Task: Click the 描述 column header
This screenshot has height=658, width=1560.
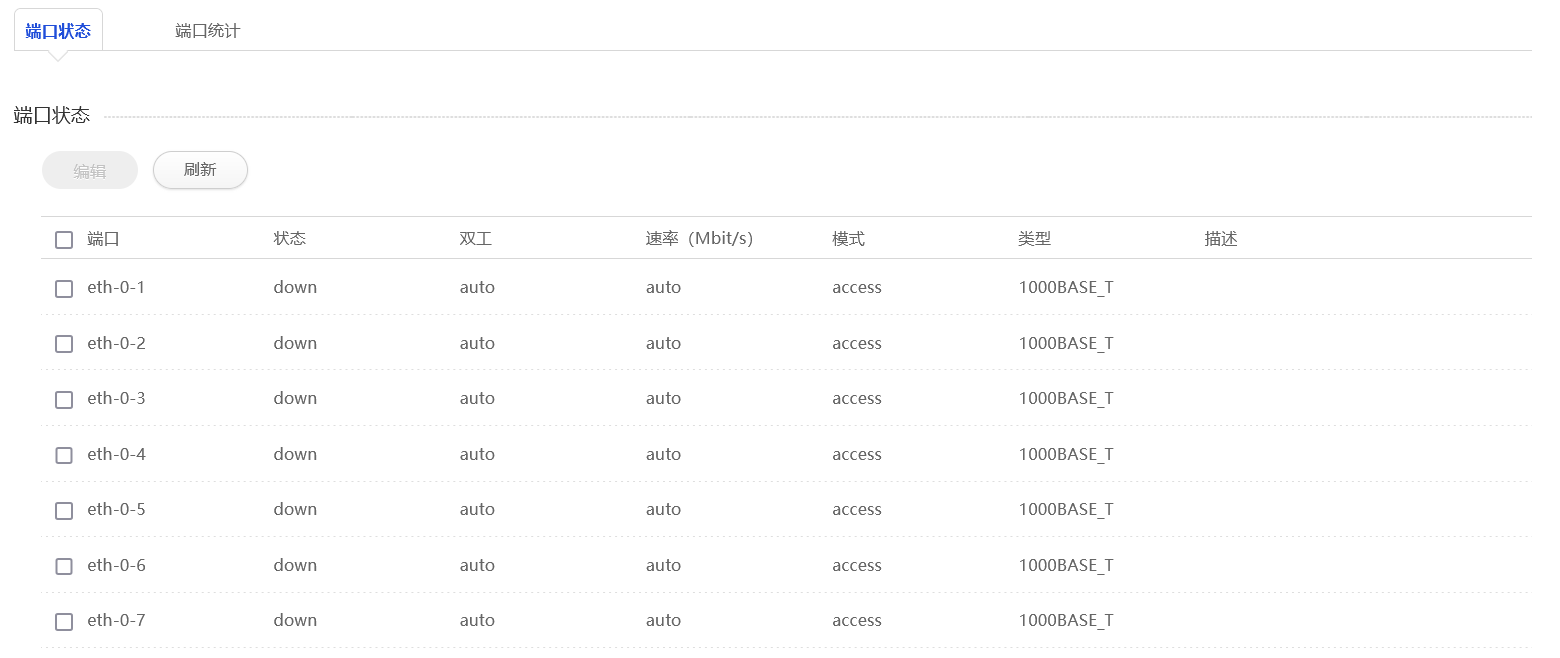Action: [1221, 239]
